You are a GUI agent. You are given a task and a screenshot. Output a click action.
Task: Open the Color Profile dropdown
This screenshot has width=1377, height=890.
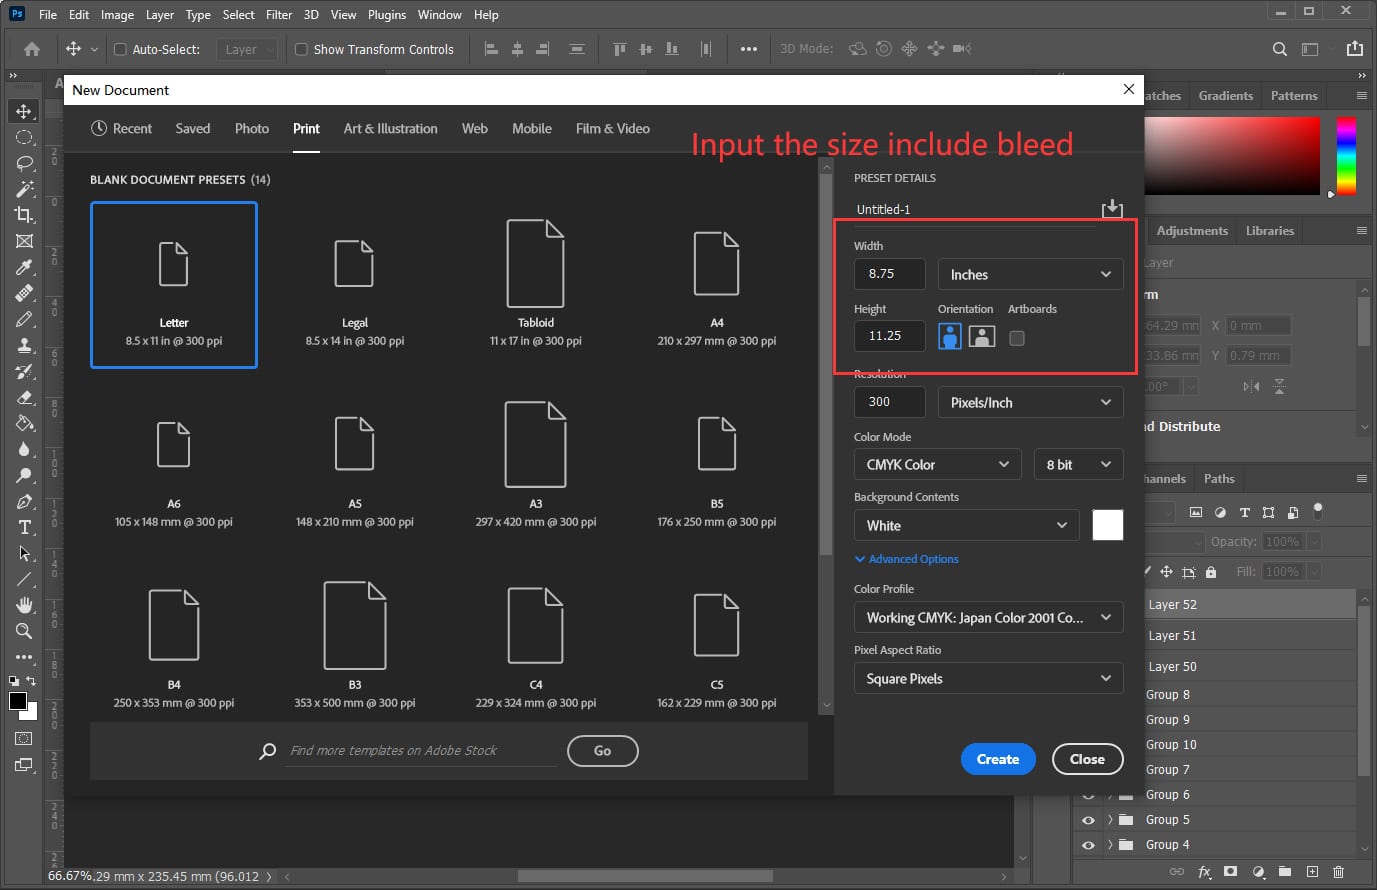(988, 617)
